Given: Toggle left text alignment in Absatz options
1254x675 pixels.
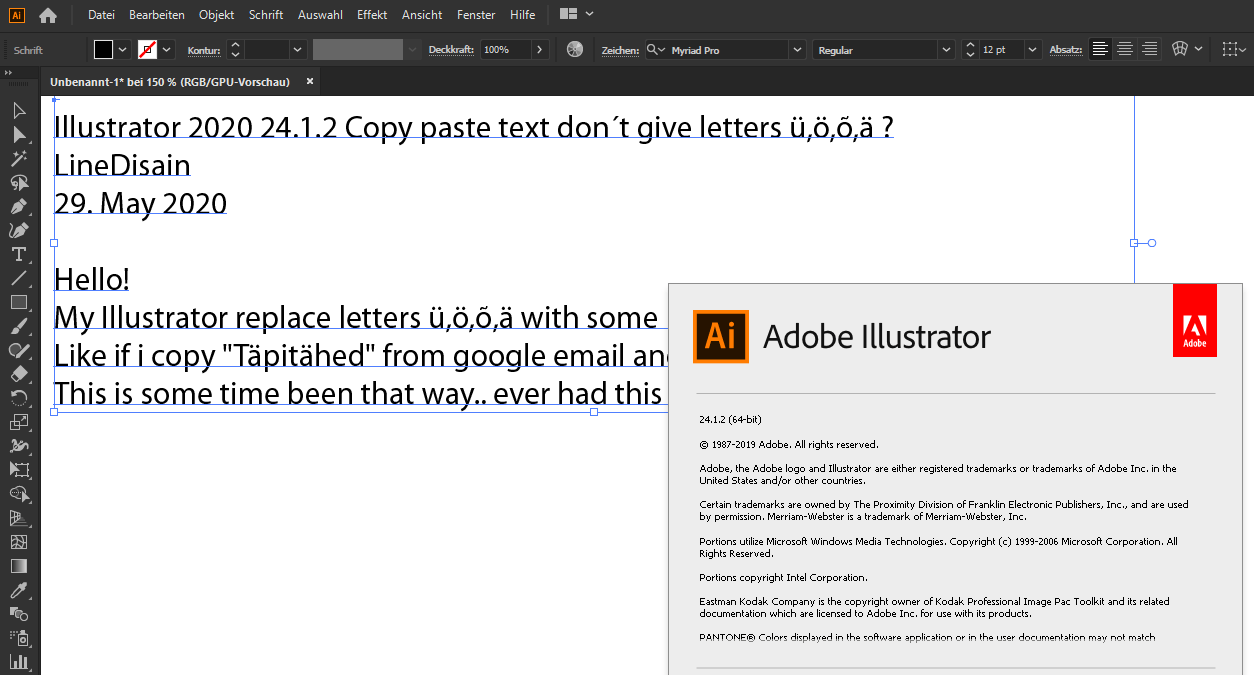Looking at the screenshot, I should point(1100,47).
